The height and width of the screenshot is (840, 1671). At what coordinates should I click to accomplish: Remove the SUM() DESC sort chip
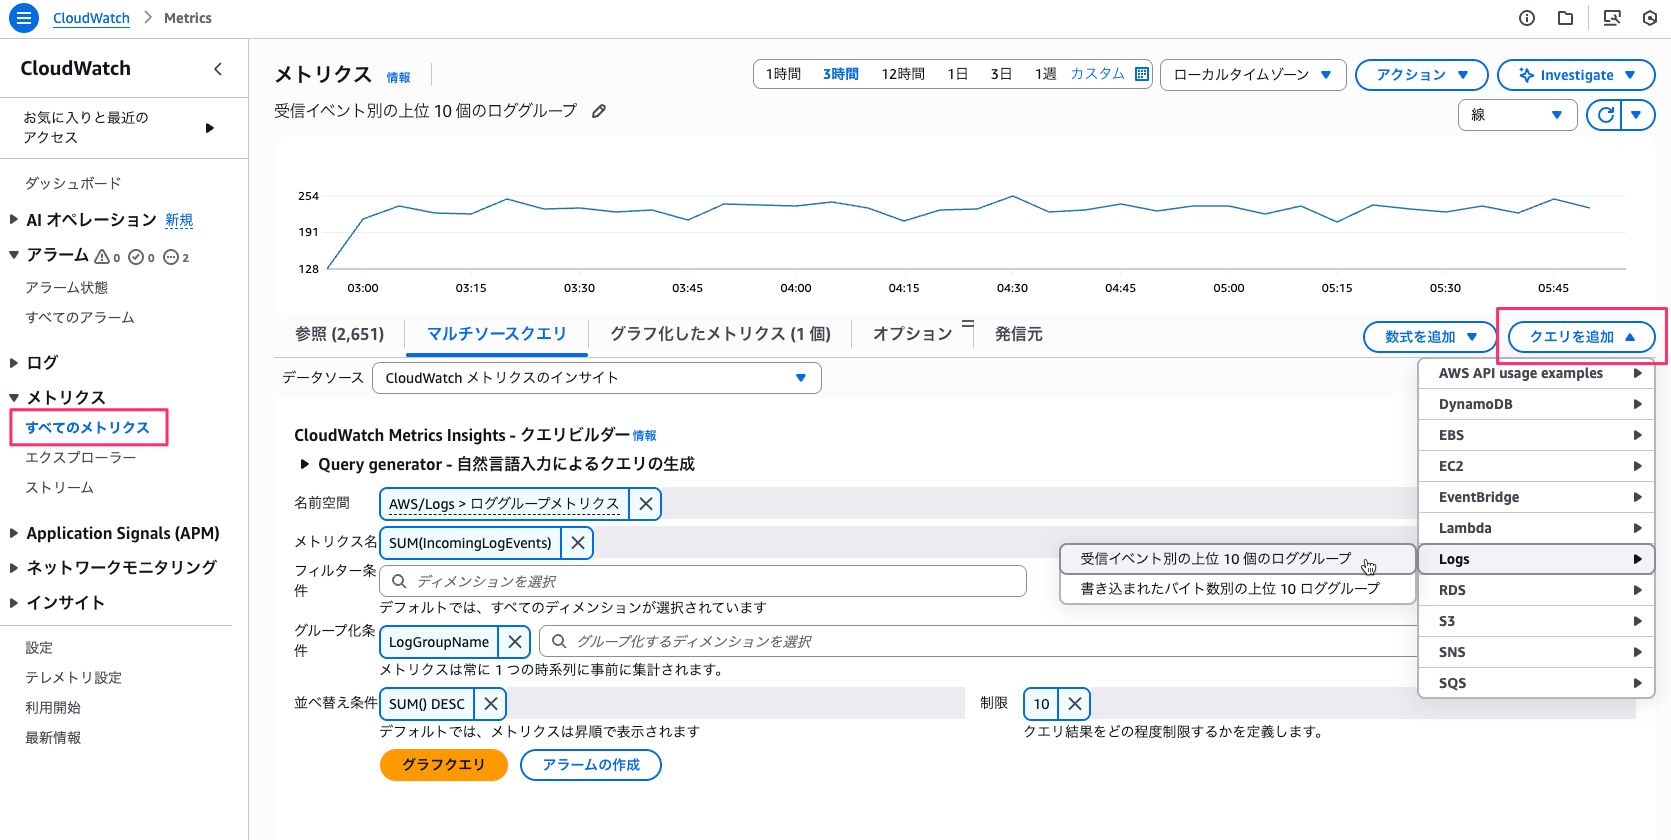(x=491, y=704)
